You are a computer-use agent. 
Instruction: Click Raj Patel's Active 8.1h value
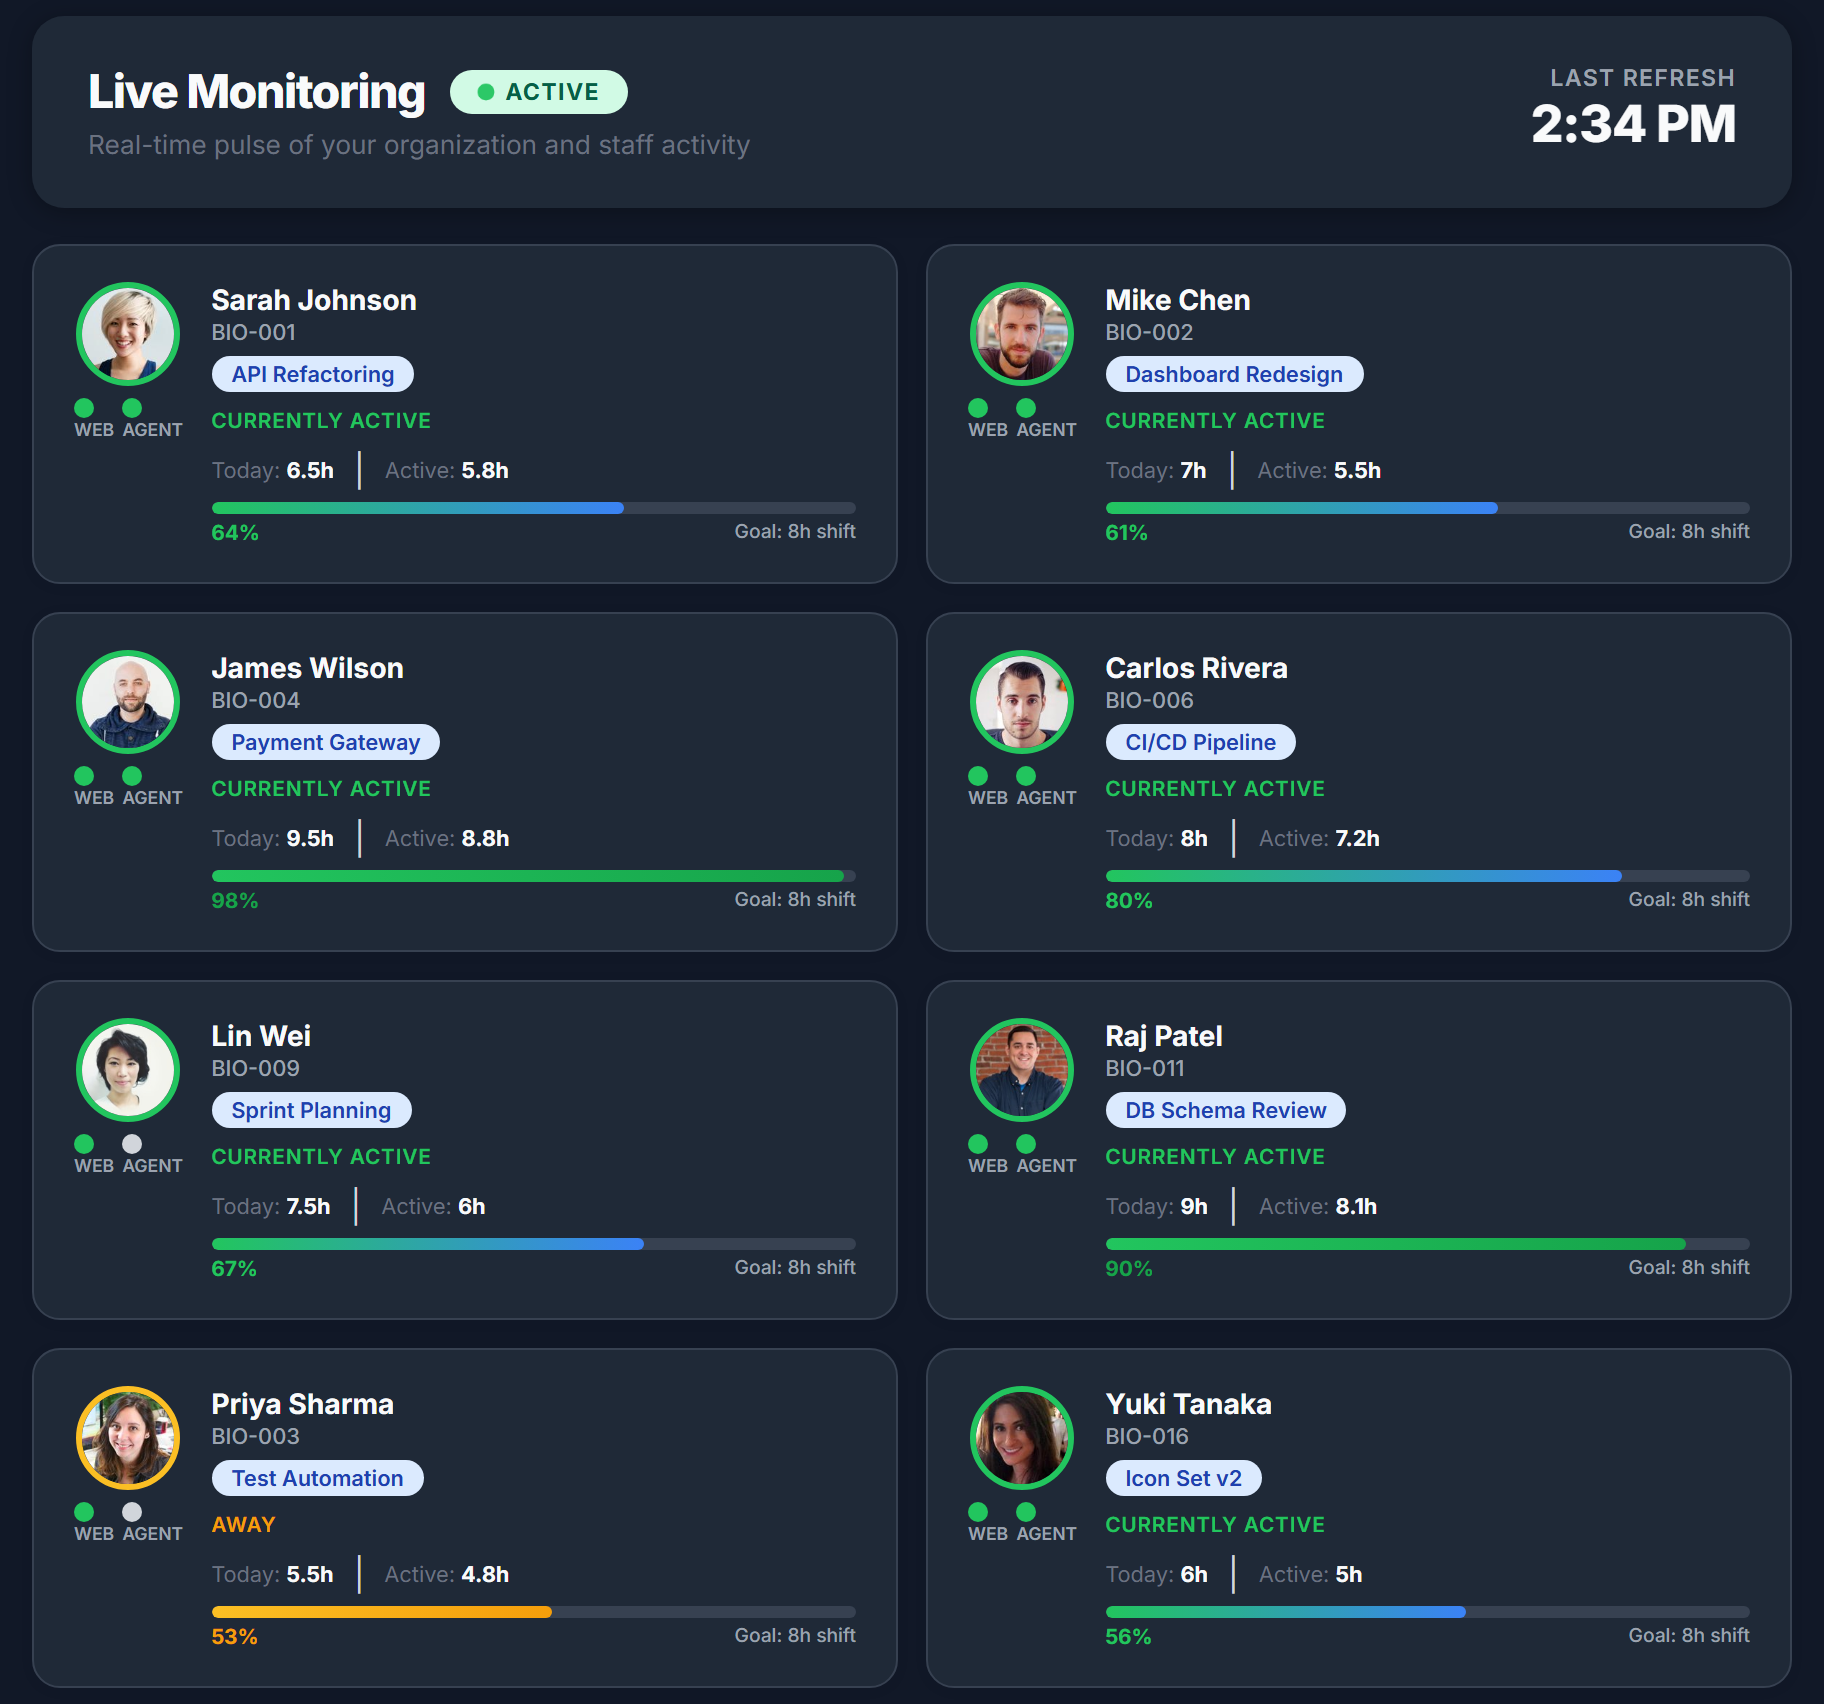pos(1356,1206)
